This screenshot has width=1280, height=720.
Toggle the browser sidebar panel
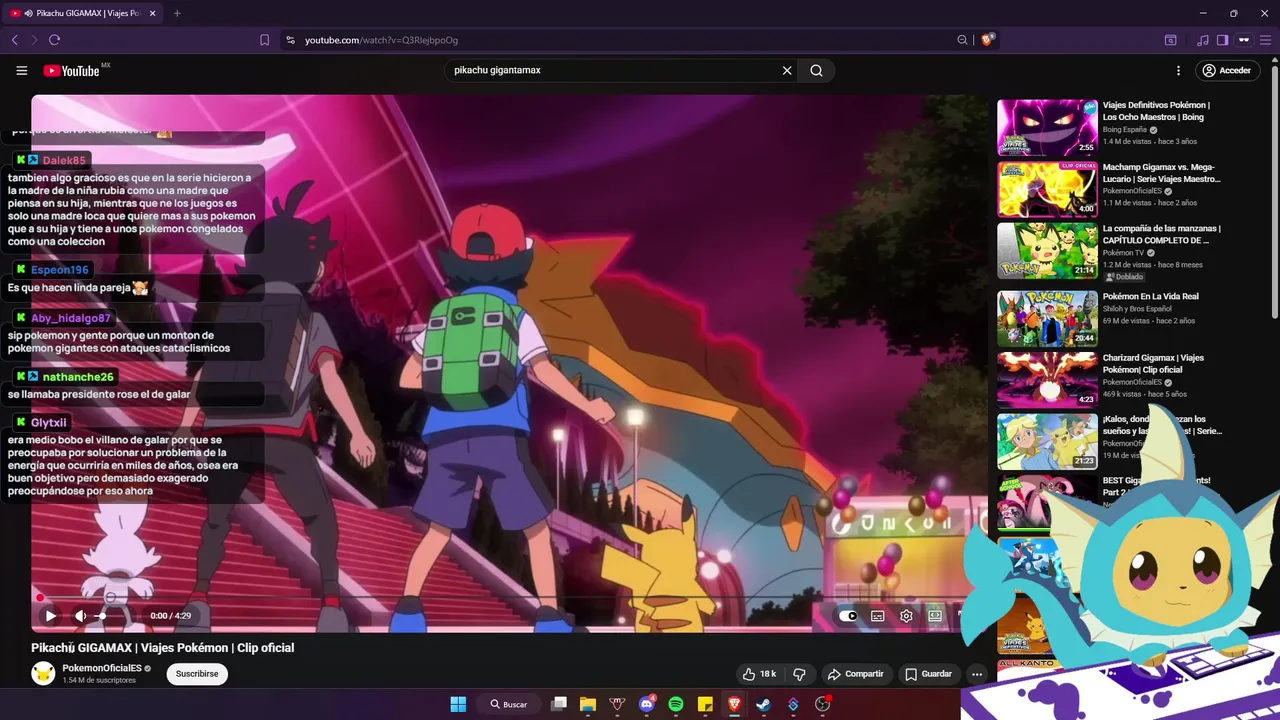[1222, 40]
